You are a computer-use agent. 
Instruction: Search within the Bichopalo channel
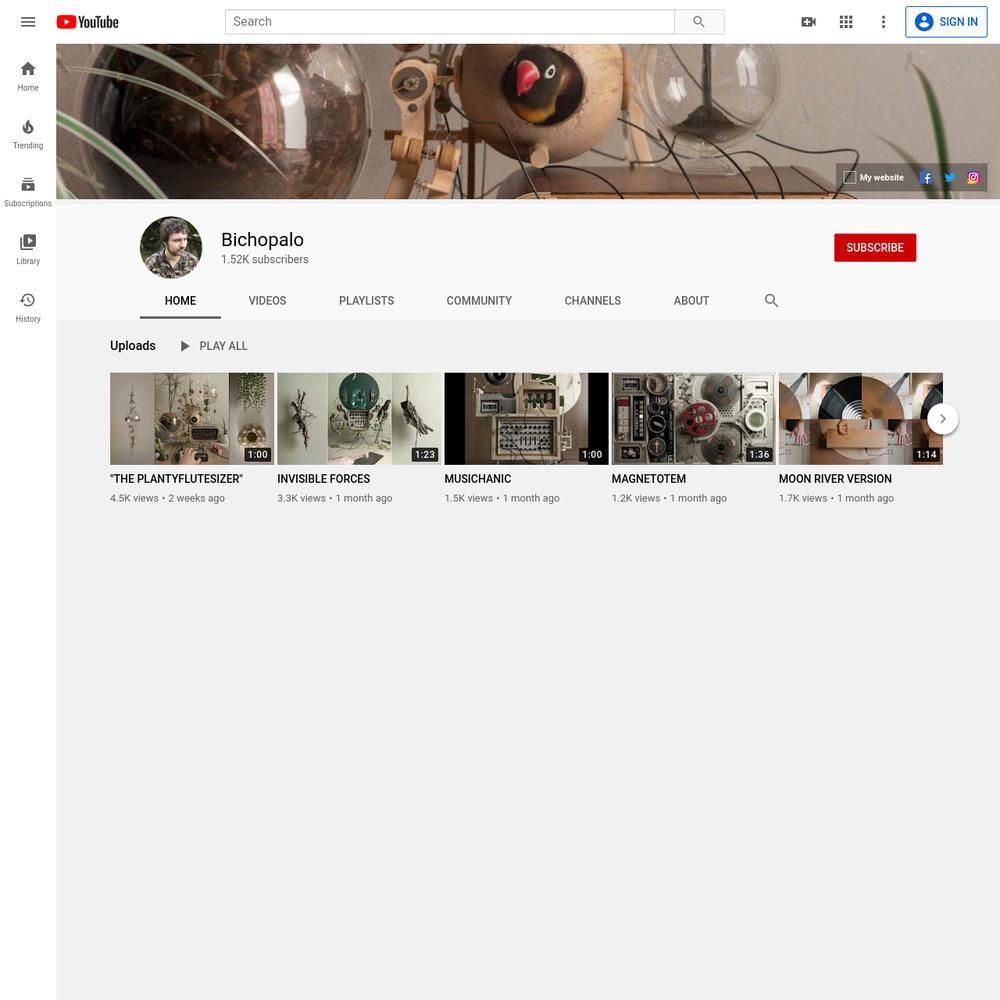coord(771,300)
